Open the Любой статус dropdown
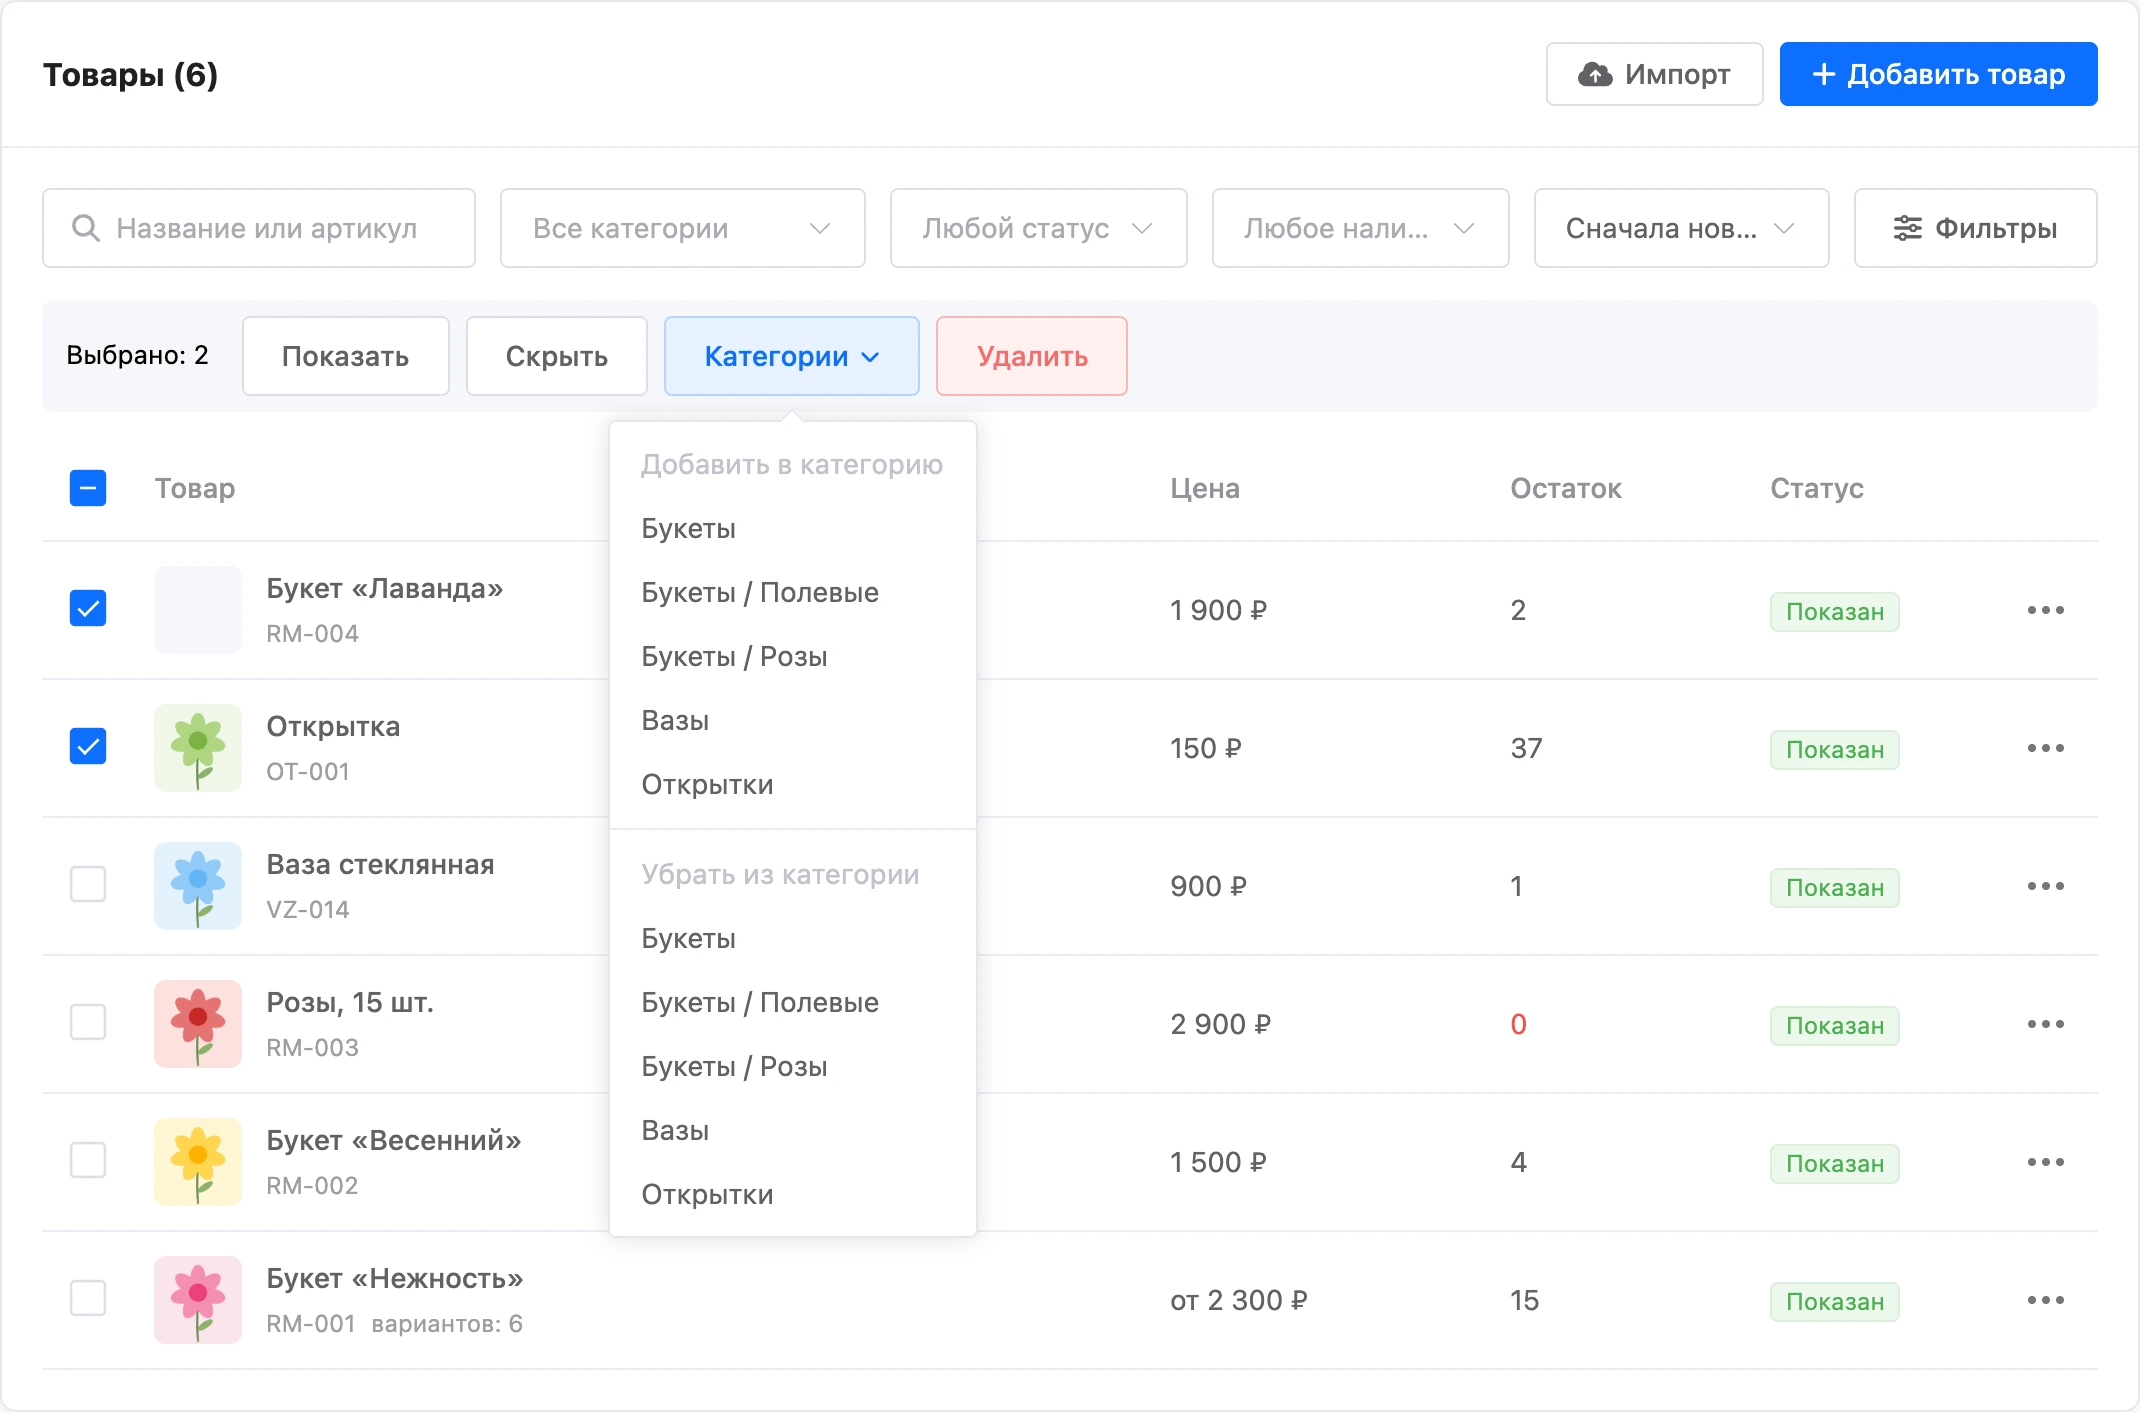This screenshot has width=2140, height=1412. tap(1038, 228)
